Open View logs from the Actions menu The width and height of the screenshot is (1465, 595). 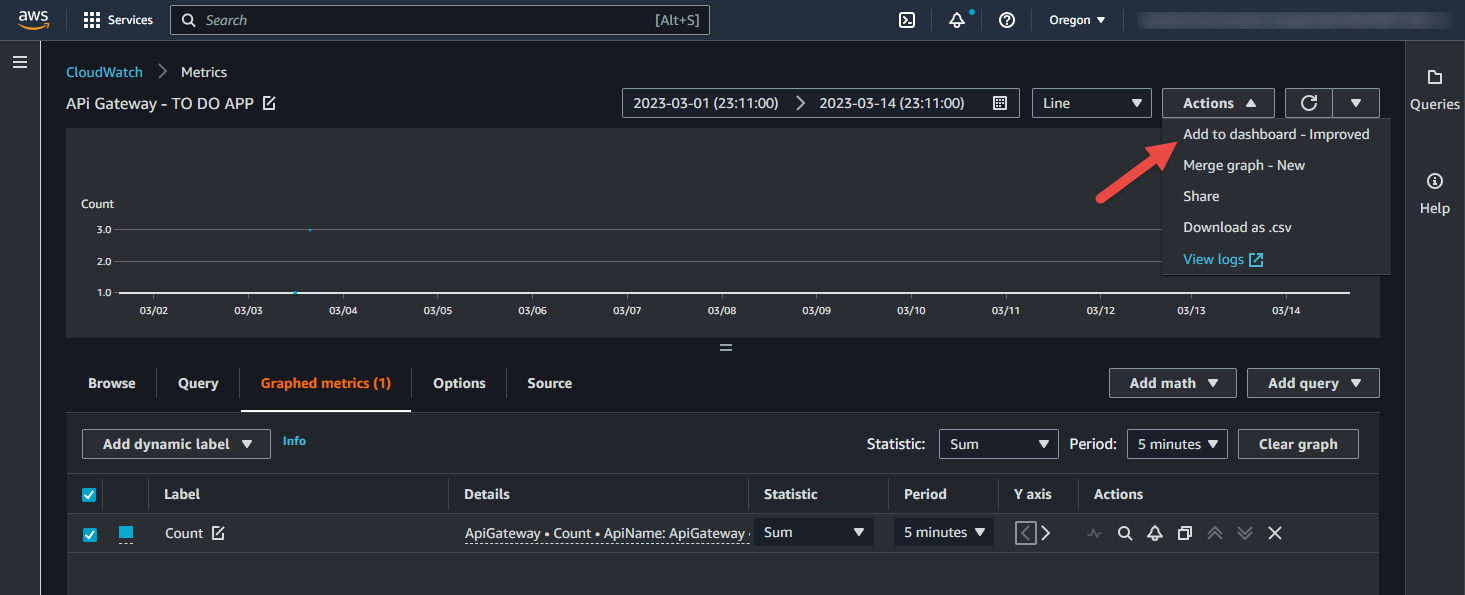click(x=1213, y=259)
